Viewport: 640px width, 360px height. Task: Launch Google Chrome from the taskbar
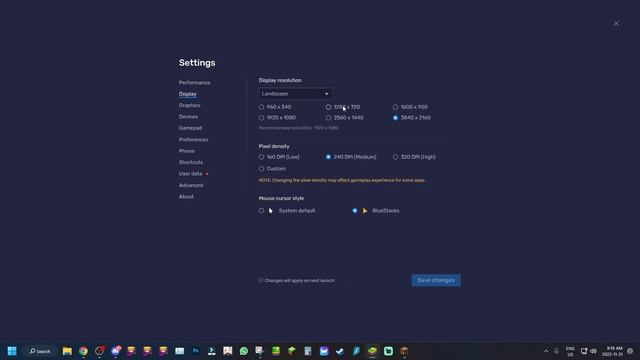click(83, 351)
